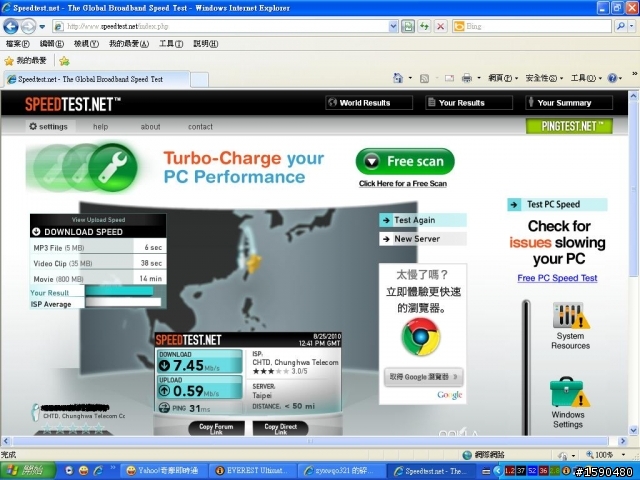The height and width of the screenshot is (480, 640).
Task: Click the blue Help question icon
Action: click(612, 78)
